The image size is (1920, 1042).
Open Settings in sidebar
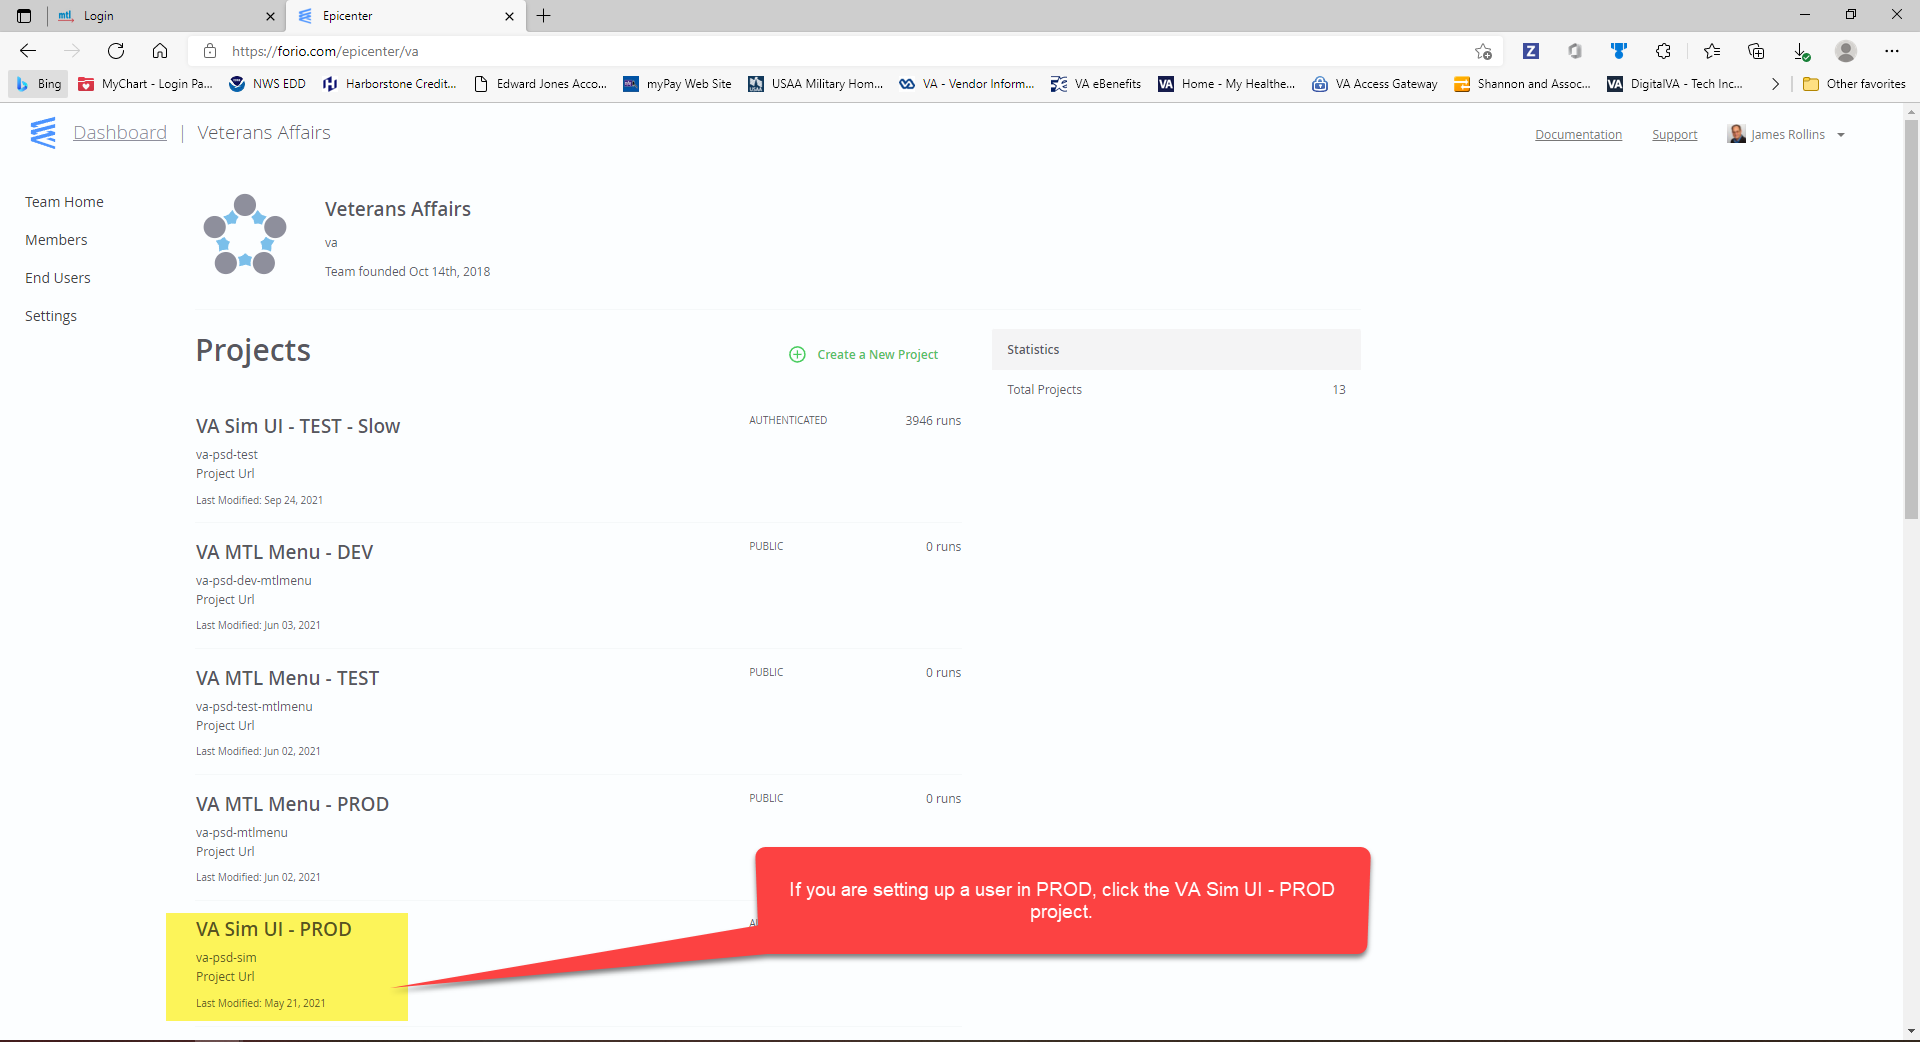pyautogui.click(x=51, y=316)
